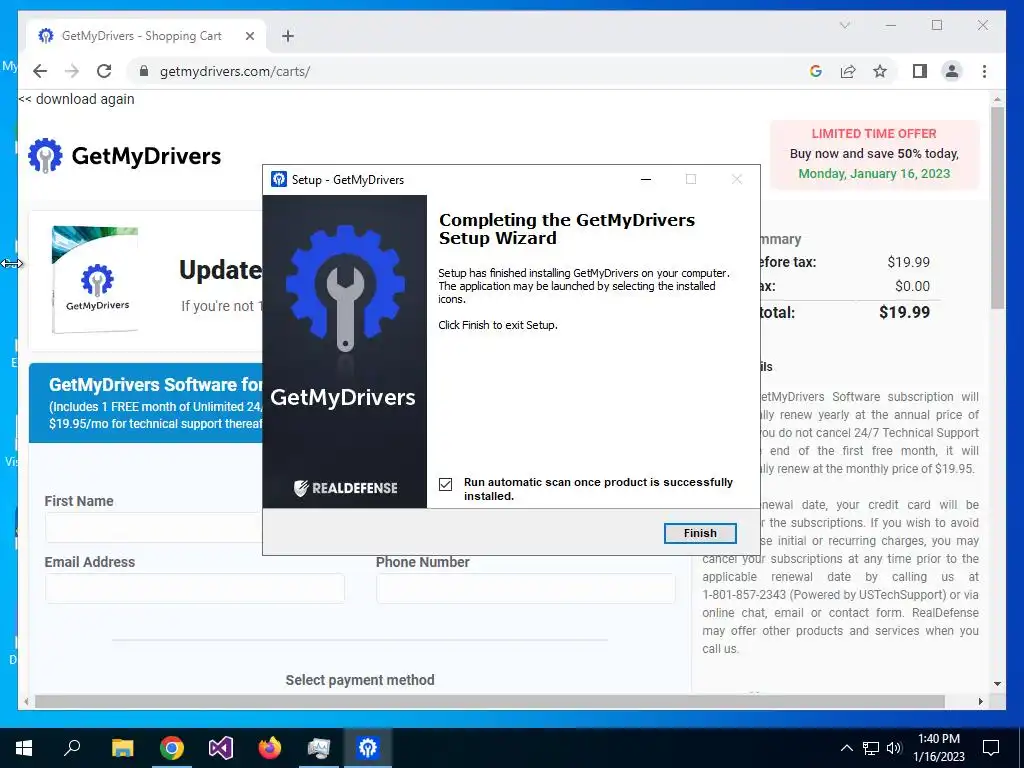1024x768 pixels.
Task: Click 'Select payment method' heading
Action: point(360,680)
